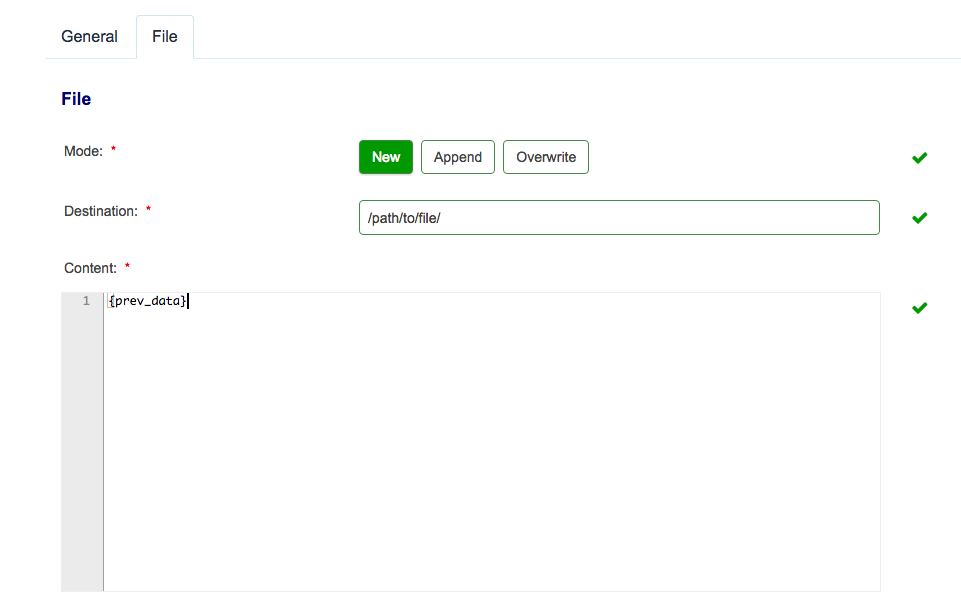Keep the New mode selected

tap(385, 157)
